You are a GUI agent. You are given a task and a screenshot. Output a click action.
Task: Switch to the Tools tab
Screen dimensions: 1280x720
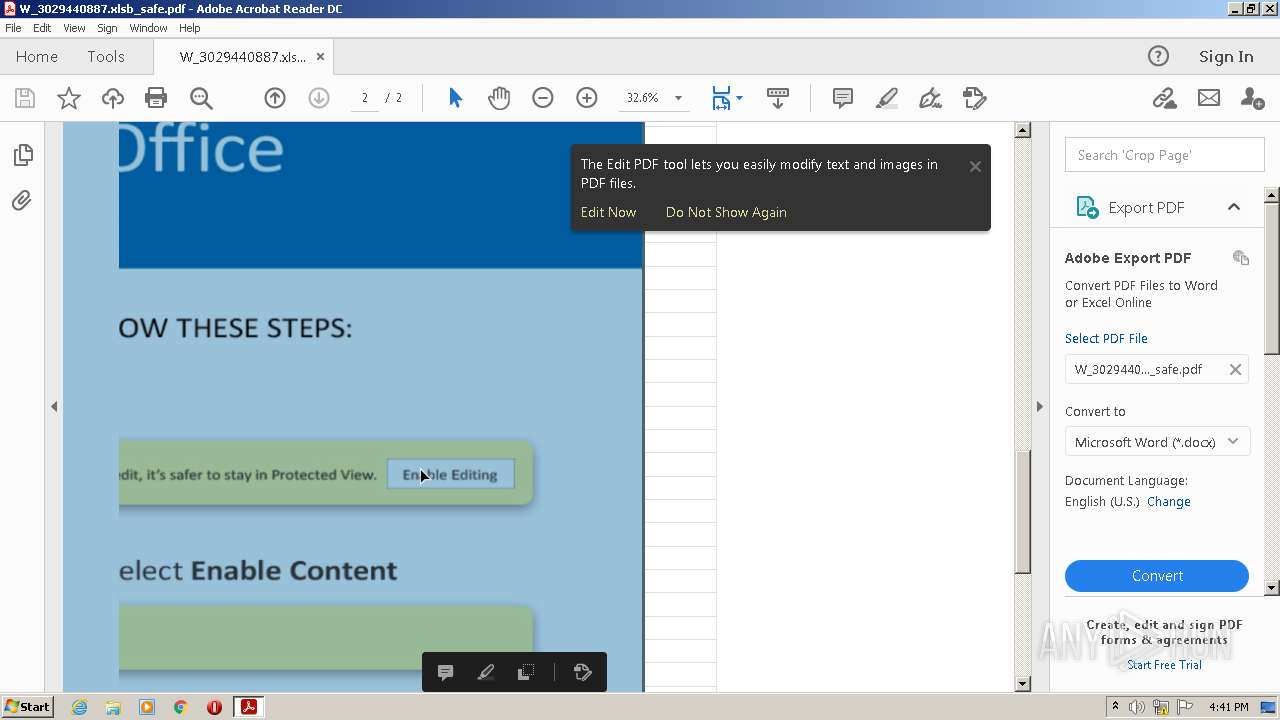(x=106, y=57)
